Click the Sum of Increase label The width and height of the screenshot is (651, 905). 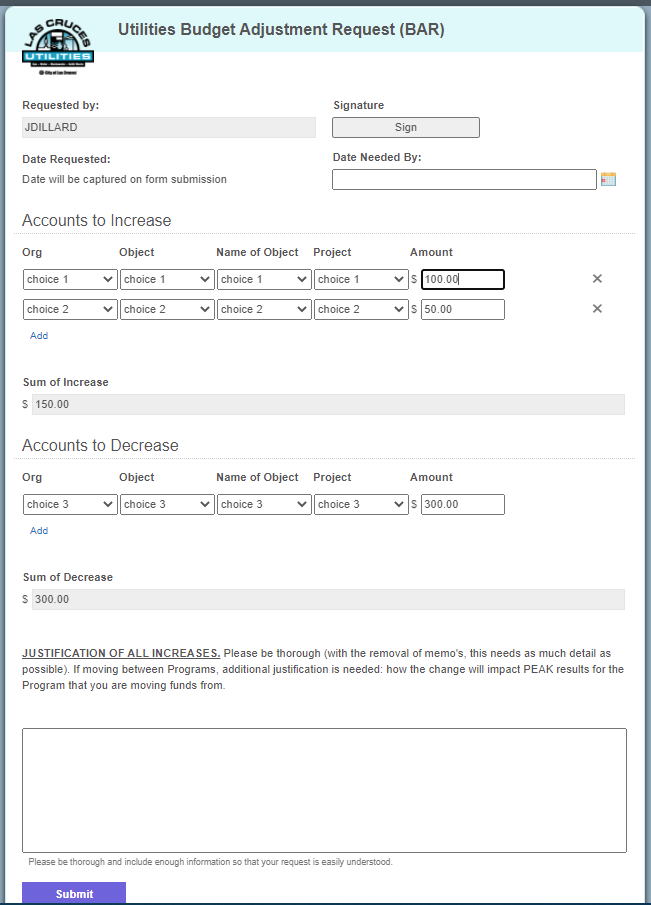pyautogui.click(x=66, y=382)
